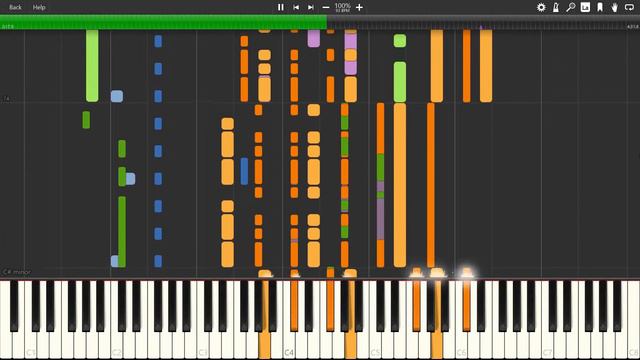The width and height of the screenshot is (640, 360).
Task: Toggle the loop icon
Action: tap(629, 7)
